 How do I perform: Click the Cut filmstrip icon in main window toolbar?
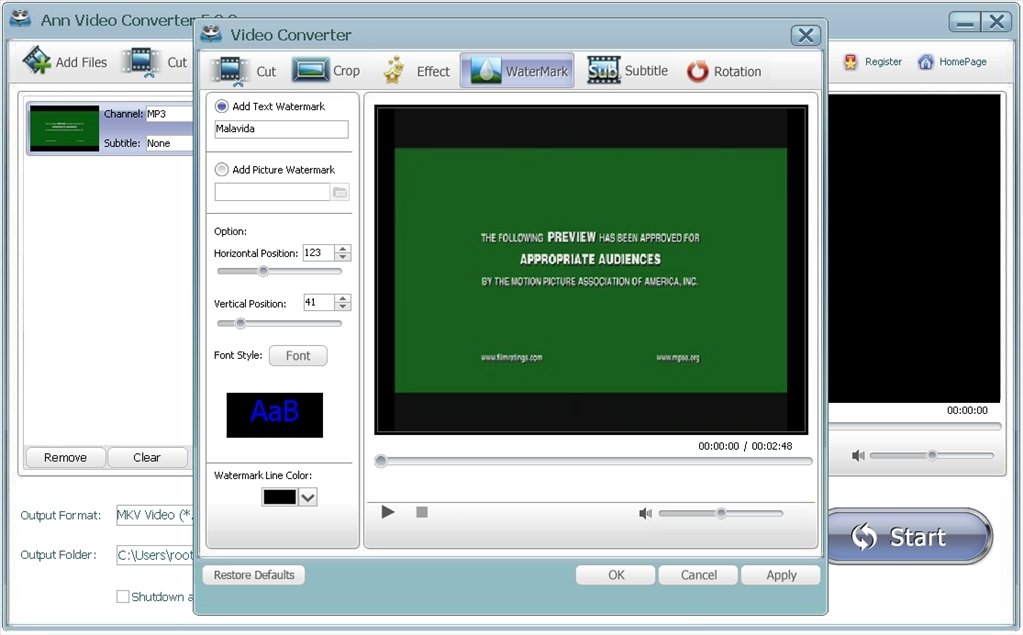pyautogui.click(x=143, y=62)
